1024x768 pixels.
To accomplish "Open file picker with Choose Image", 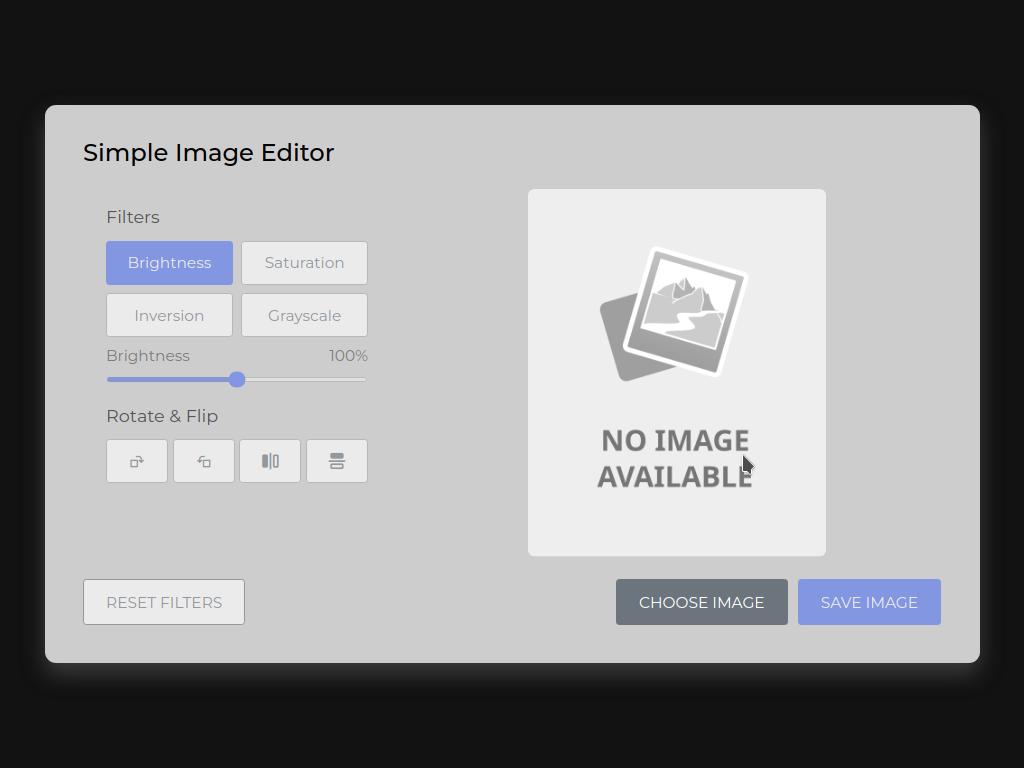I will coord(701,602).
